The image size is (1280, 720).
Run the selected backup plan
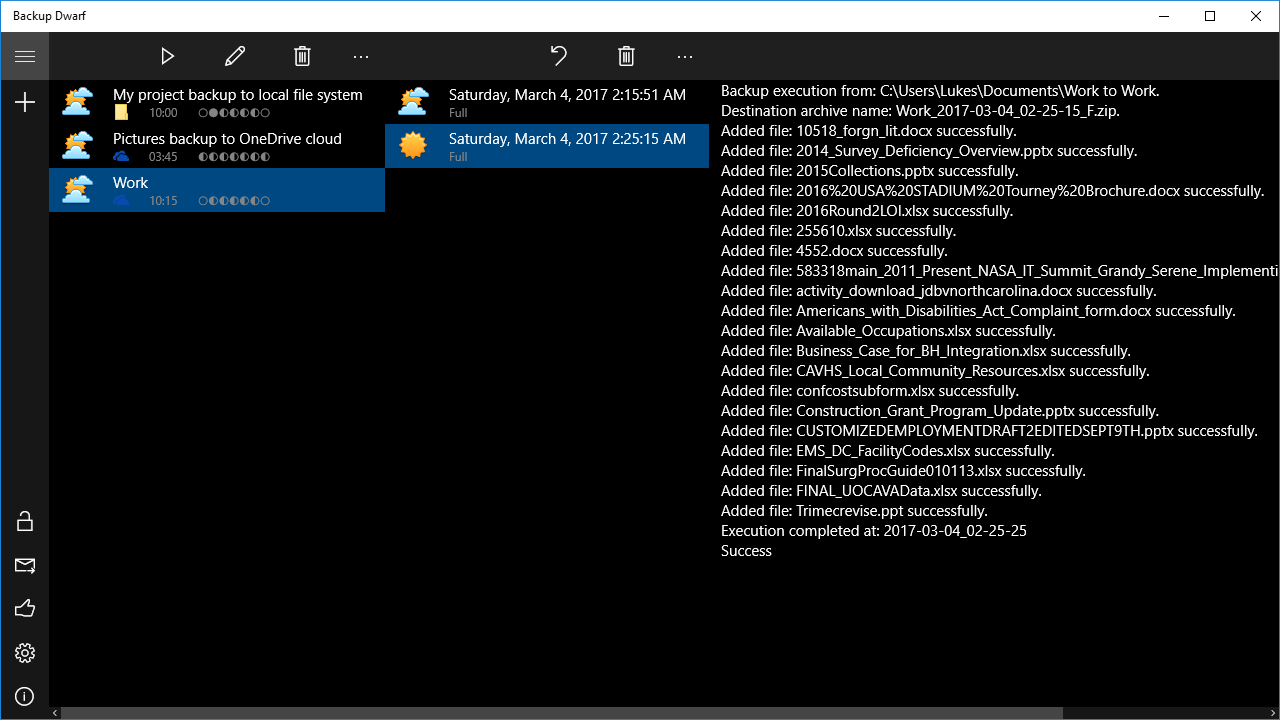(168, 57)
